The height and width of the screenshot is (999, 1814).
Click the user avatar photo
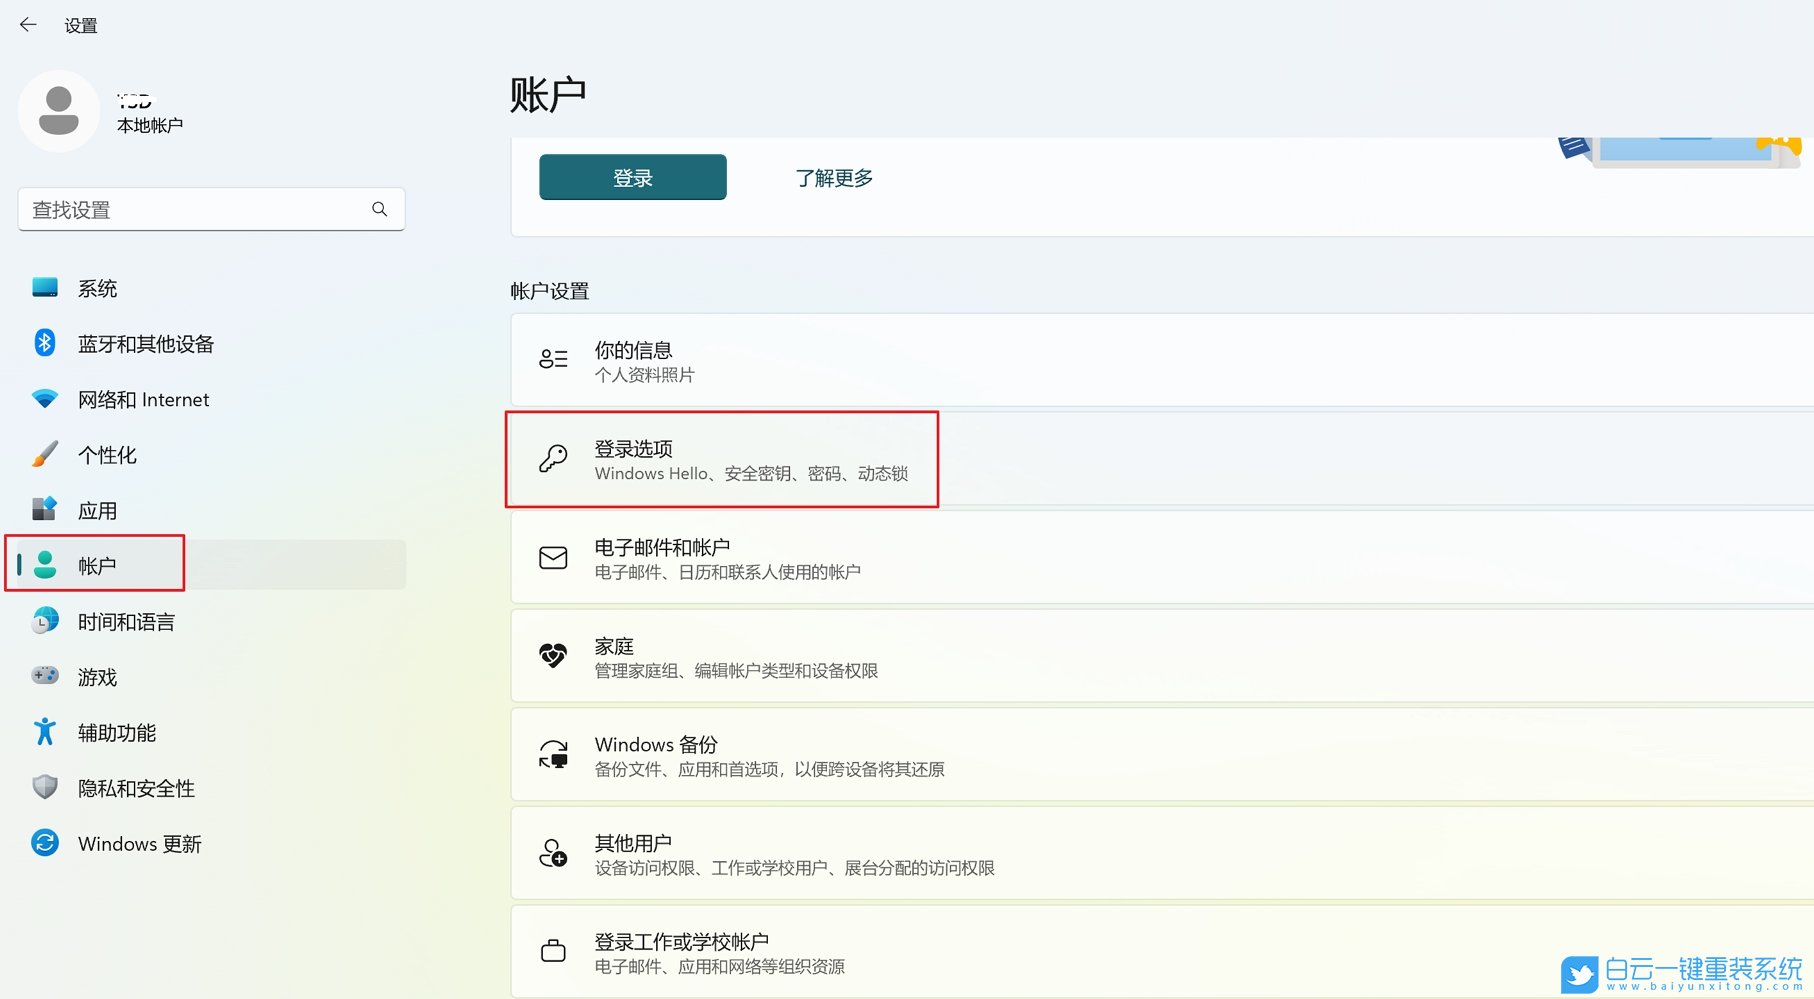coord(59,111)
